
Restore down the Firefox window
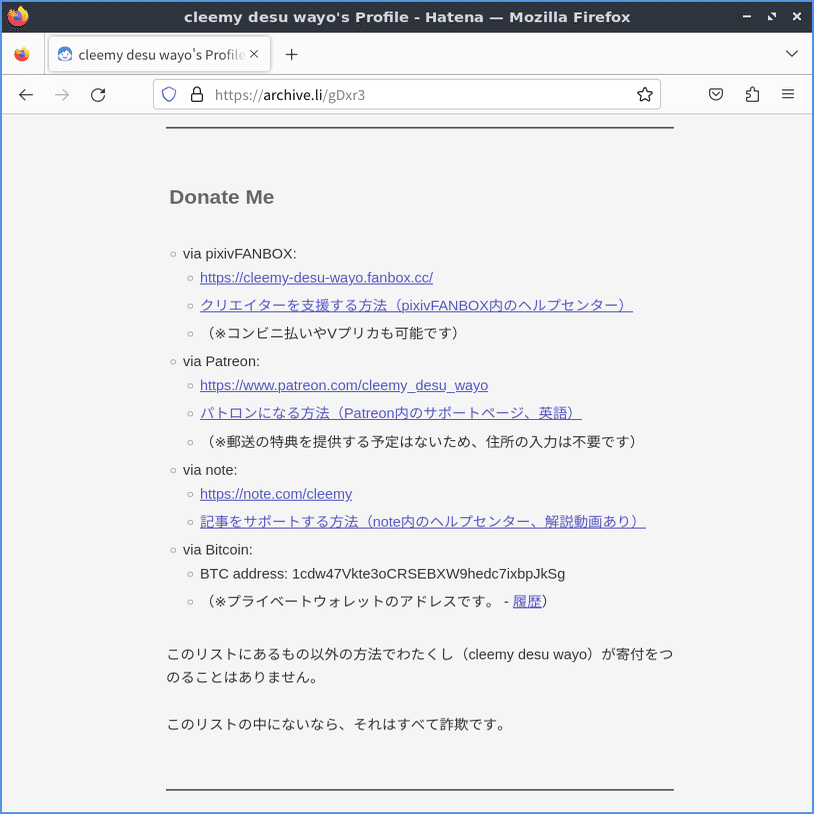(x=772, y=17)
